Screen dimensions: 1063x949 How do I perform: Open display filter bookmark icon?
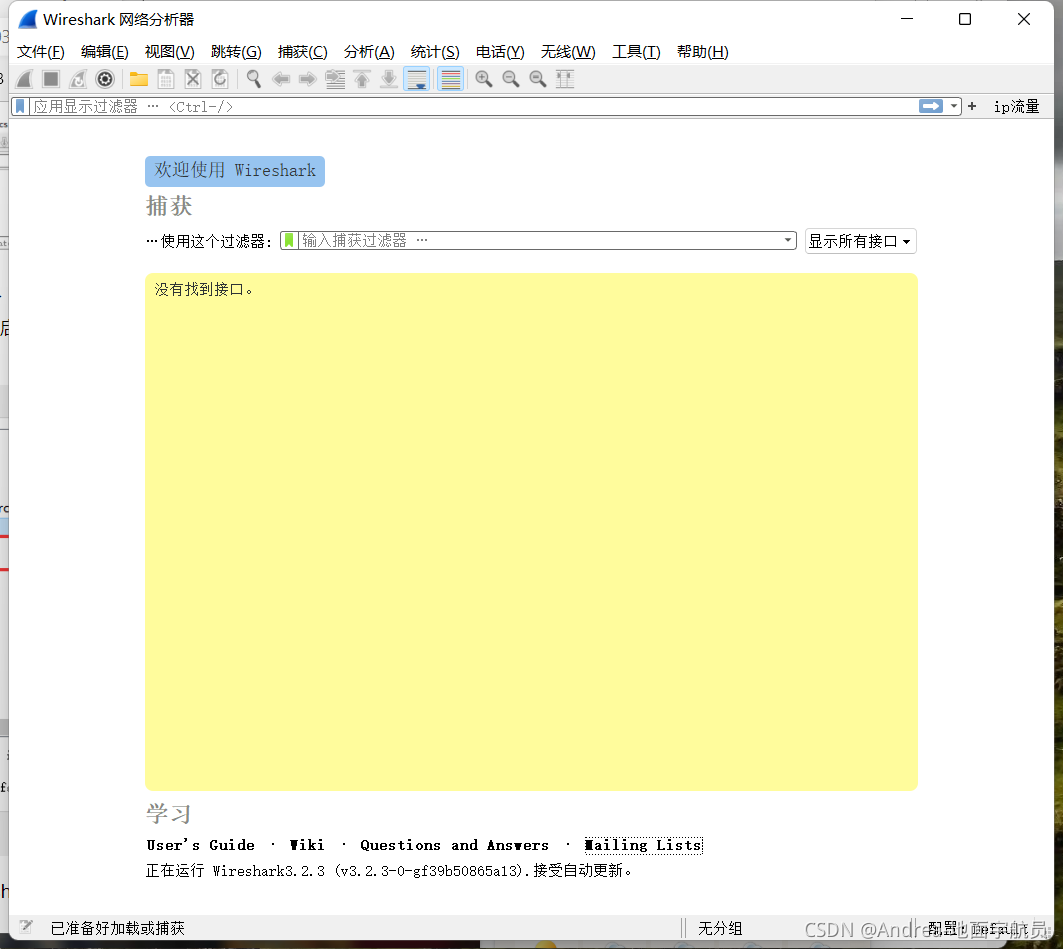(x=20, y=106)
